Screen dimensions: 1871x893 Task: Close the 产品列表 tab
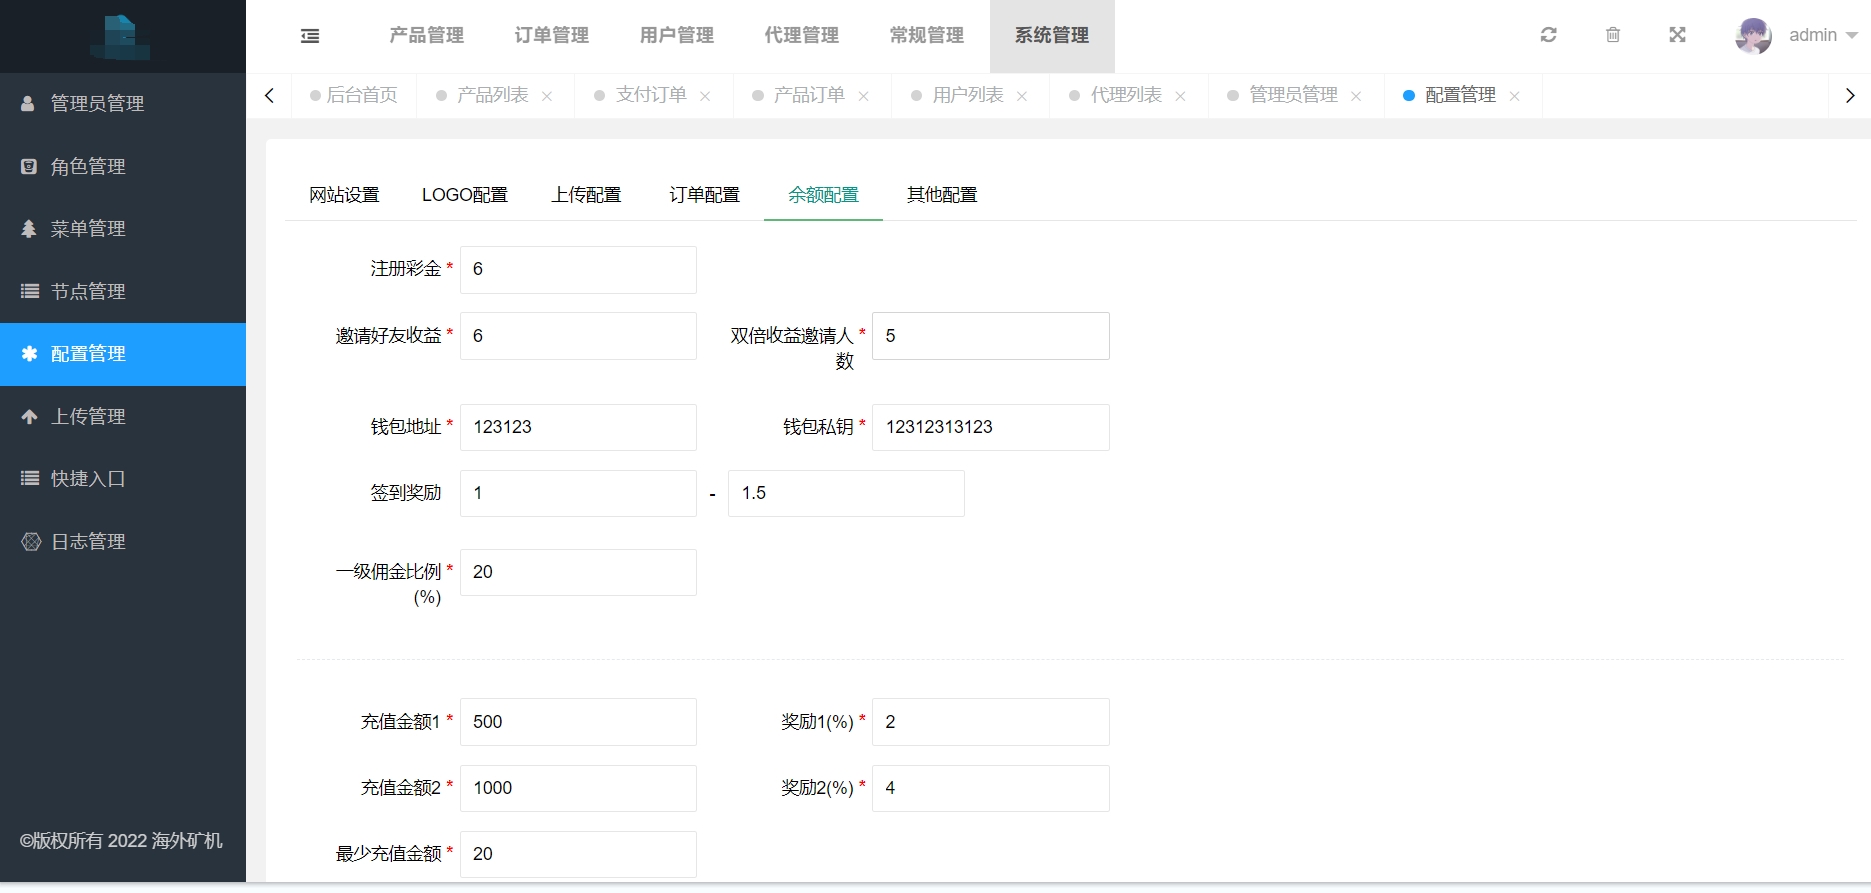click(x=547, y=96)
